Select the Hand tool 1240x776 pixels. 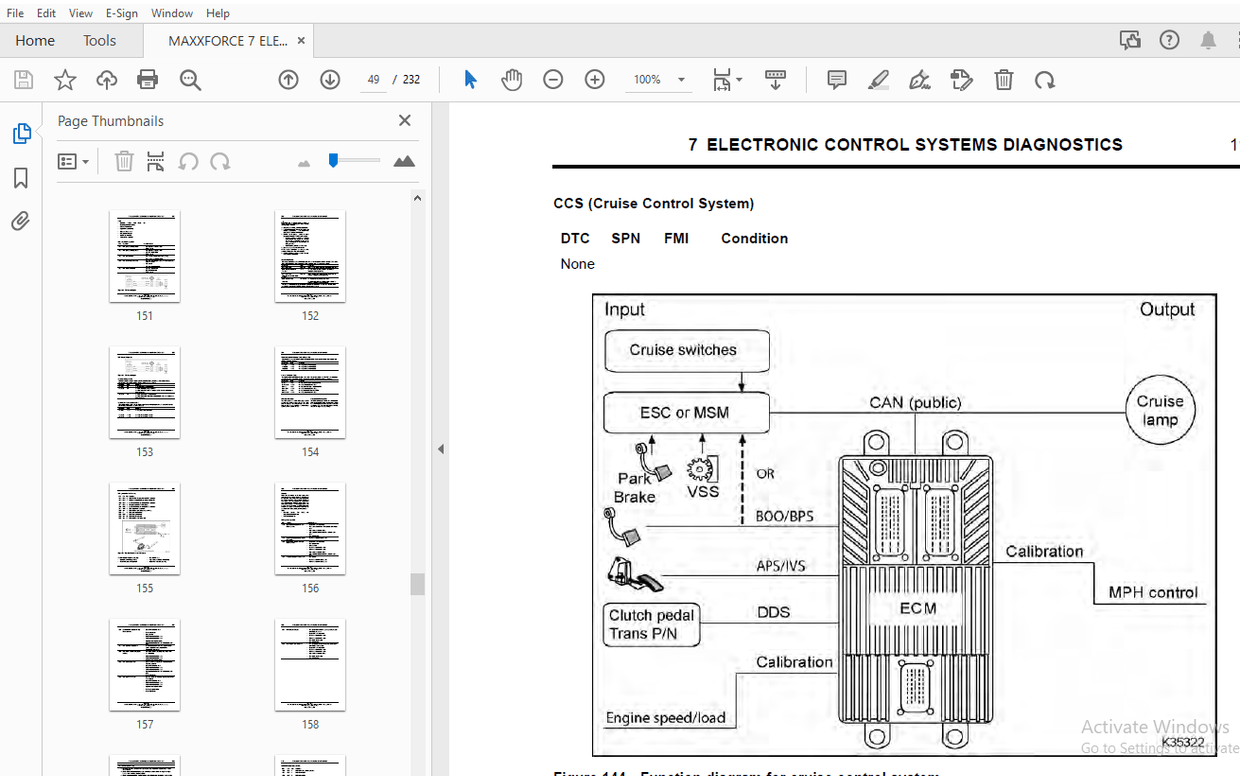click(x=511, y=79)
